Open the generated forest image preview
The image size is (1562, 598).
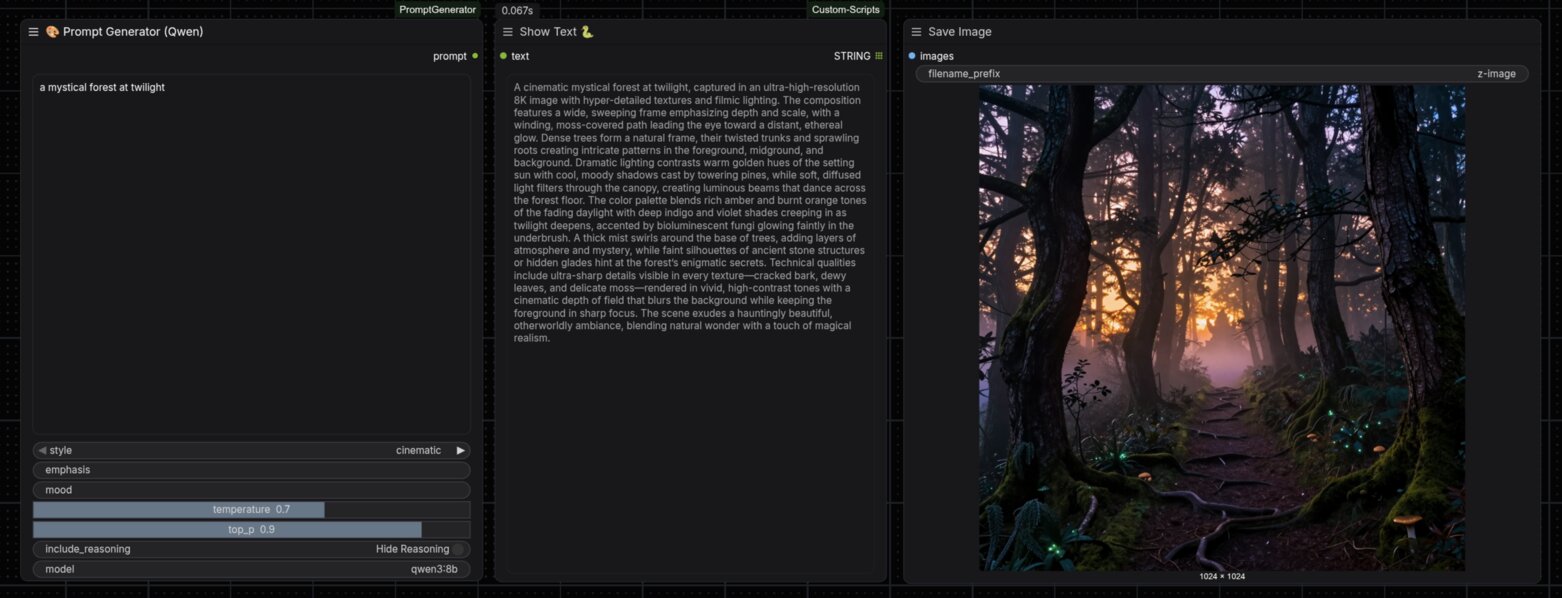(1222, 328)
